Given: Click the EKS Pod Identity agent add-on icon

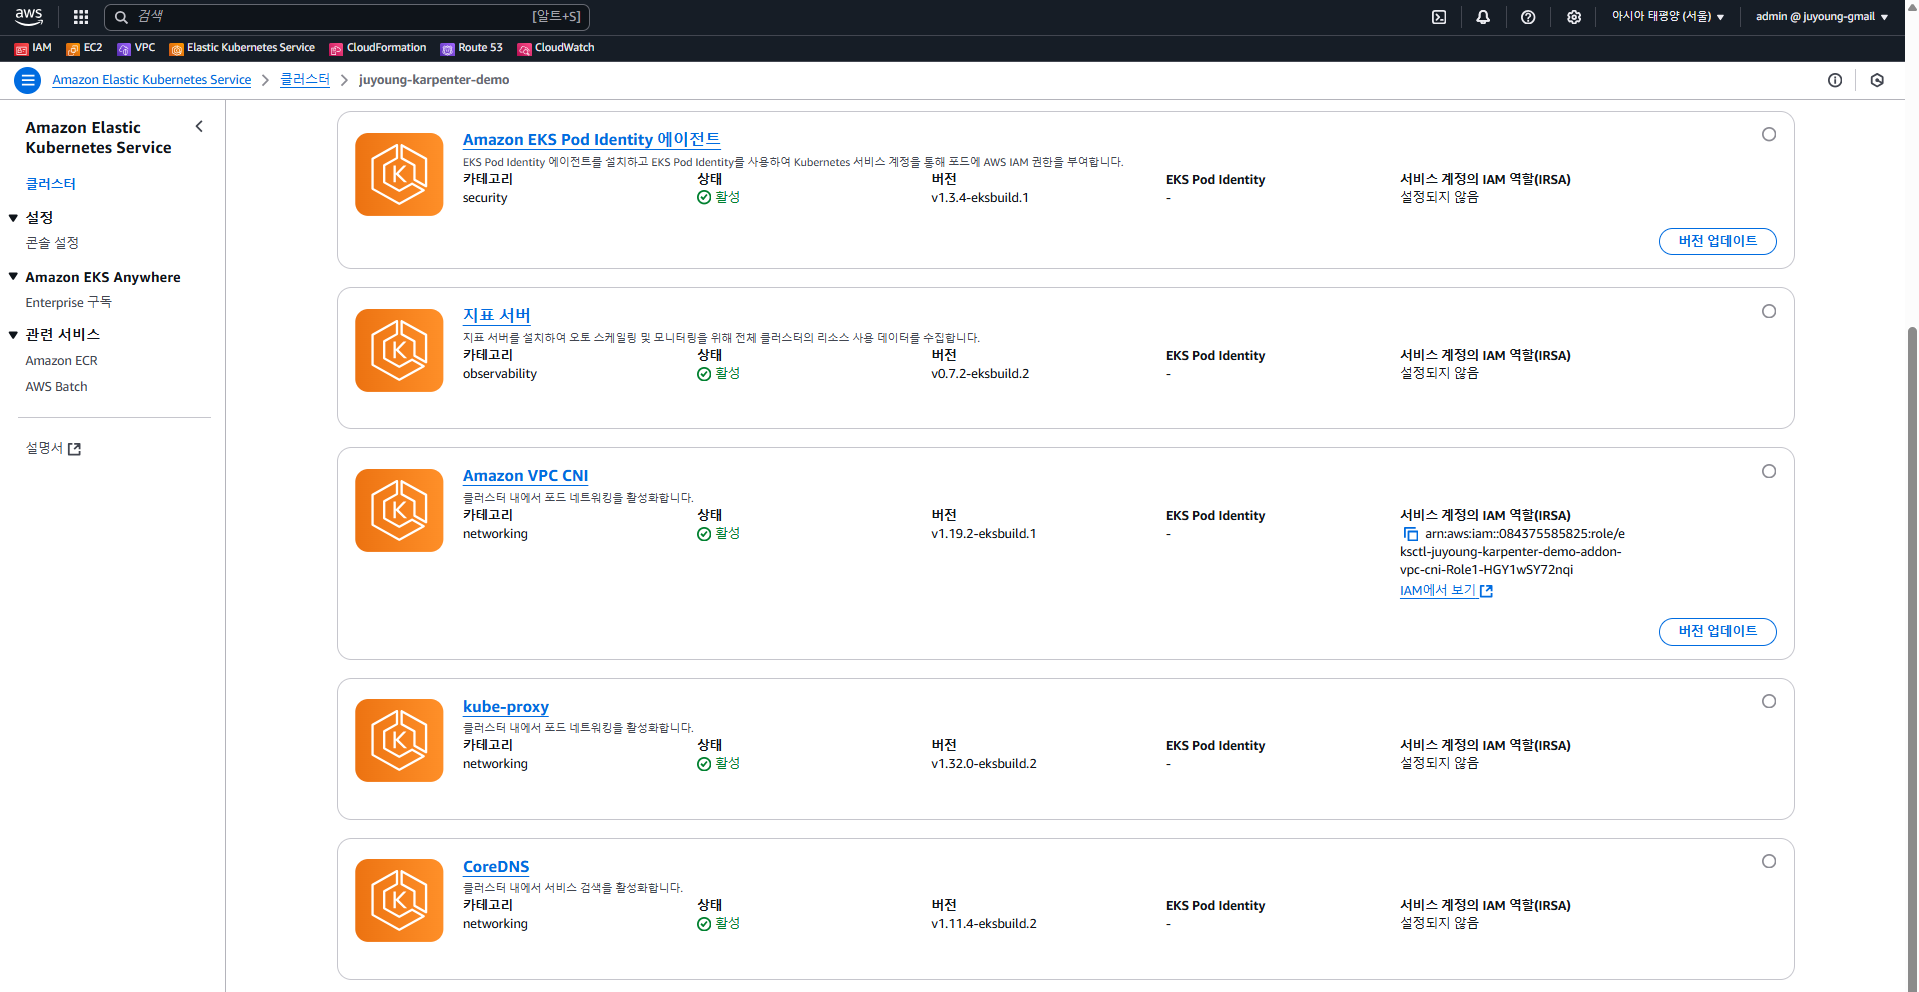Looking at the screenshot, I should [x=399, y=174].
